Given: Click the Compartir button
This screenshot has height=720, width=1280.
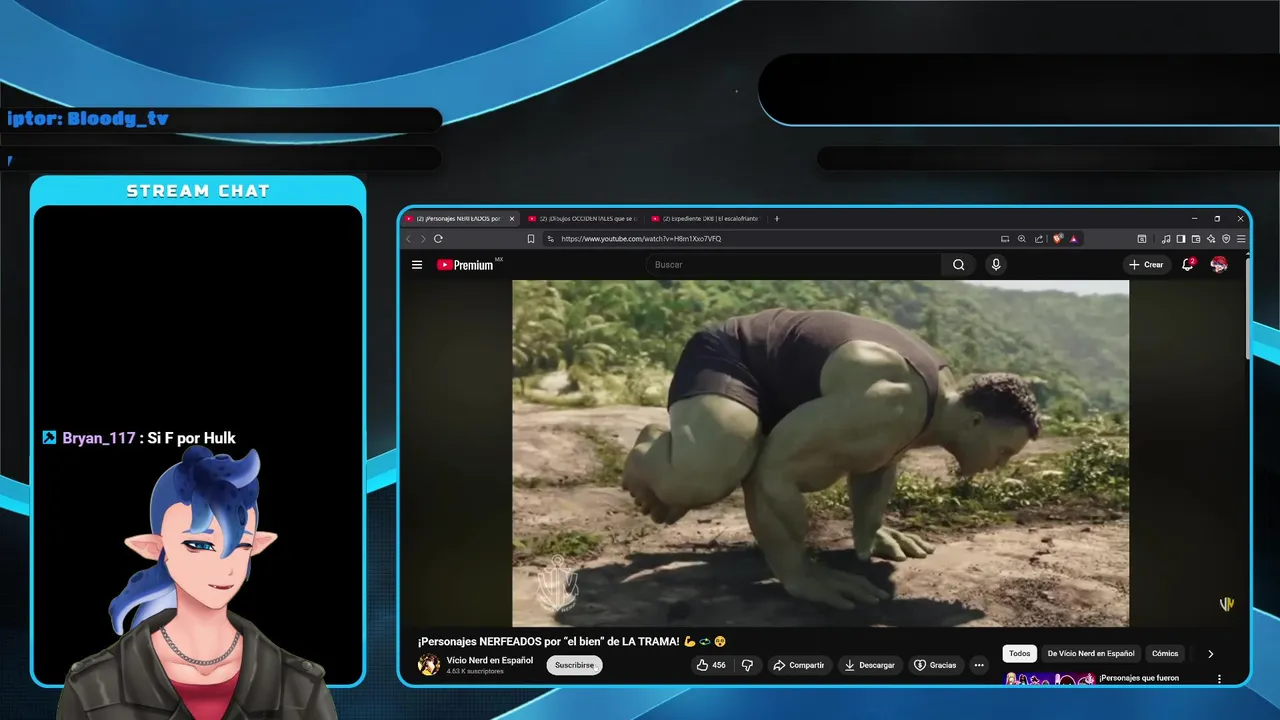Looking at the screenshot, I should point(798,665).
